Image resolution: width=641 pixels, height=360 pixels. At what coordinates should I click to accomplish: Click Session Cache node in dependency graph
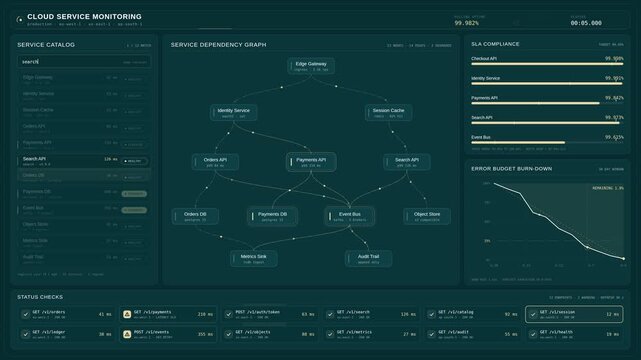coord(388,113)
